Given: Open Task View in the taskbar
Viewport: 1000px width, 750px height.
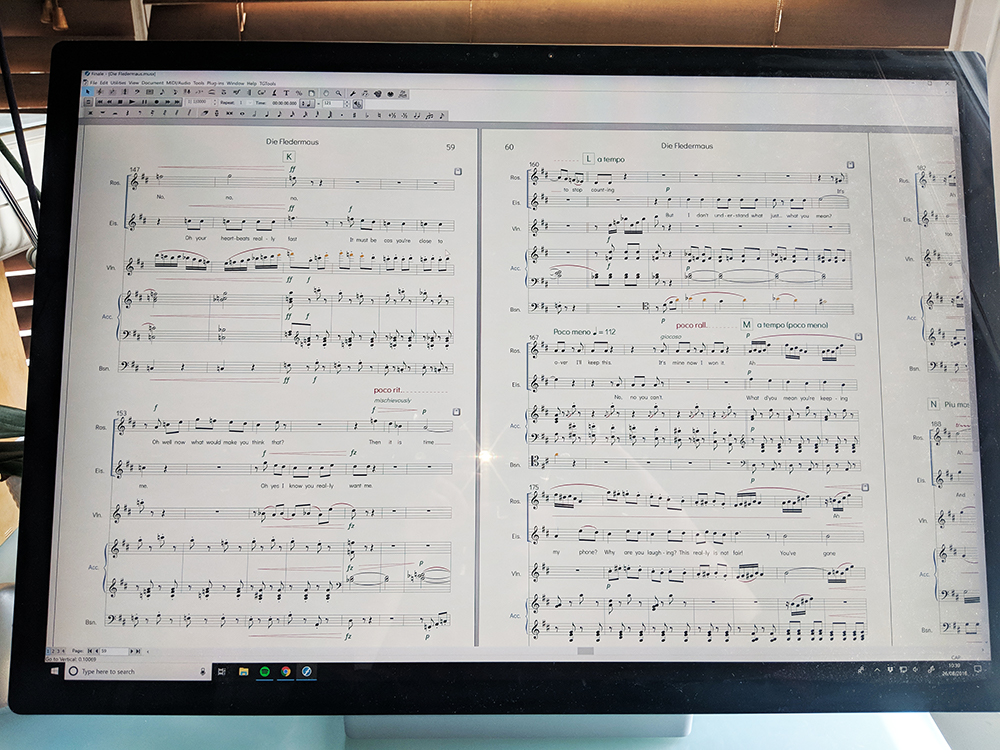Looking at the screenshot, I should click(x=221, y=672).
